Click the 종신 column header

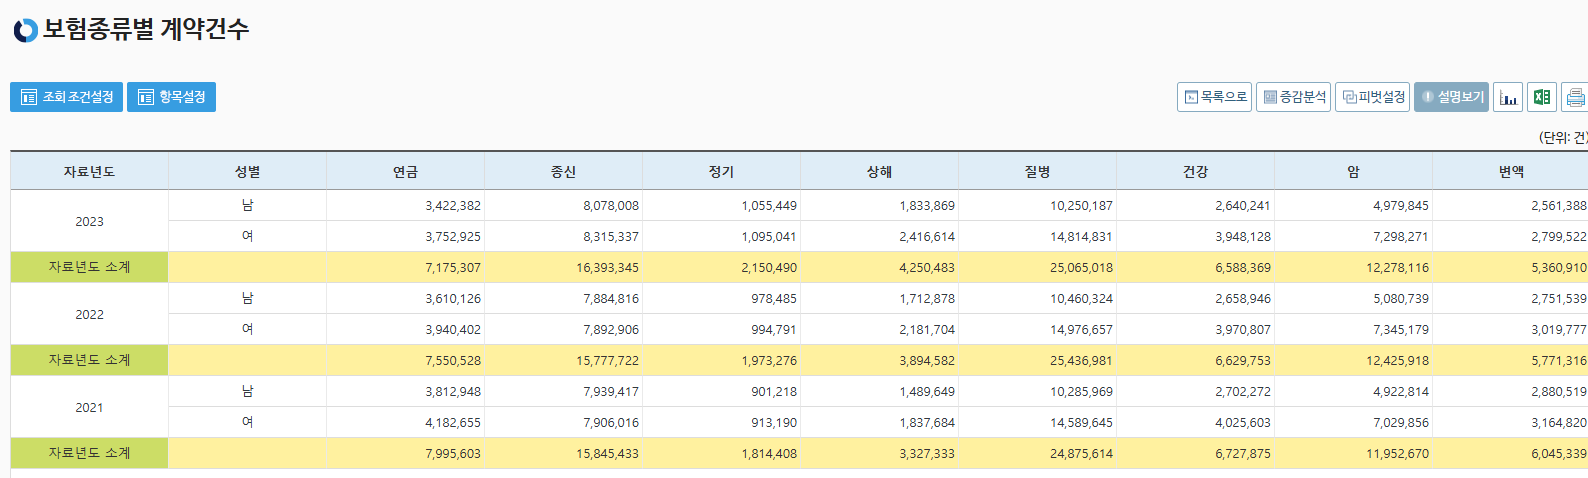pyautogui.click(x=563, y=171)
